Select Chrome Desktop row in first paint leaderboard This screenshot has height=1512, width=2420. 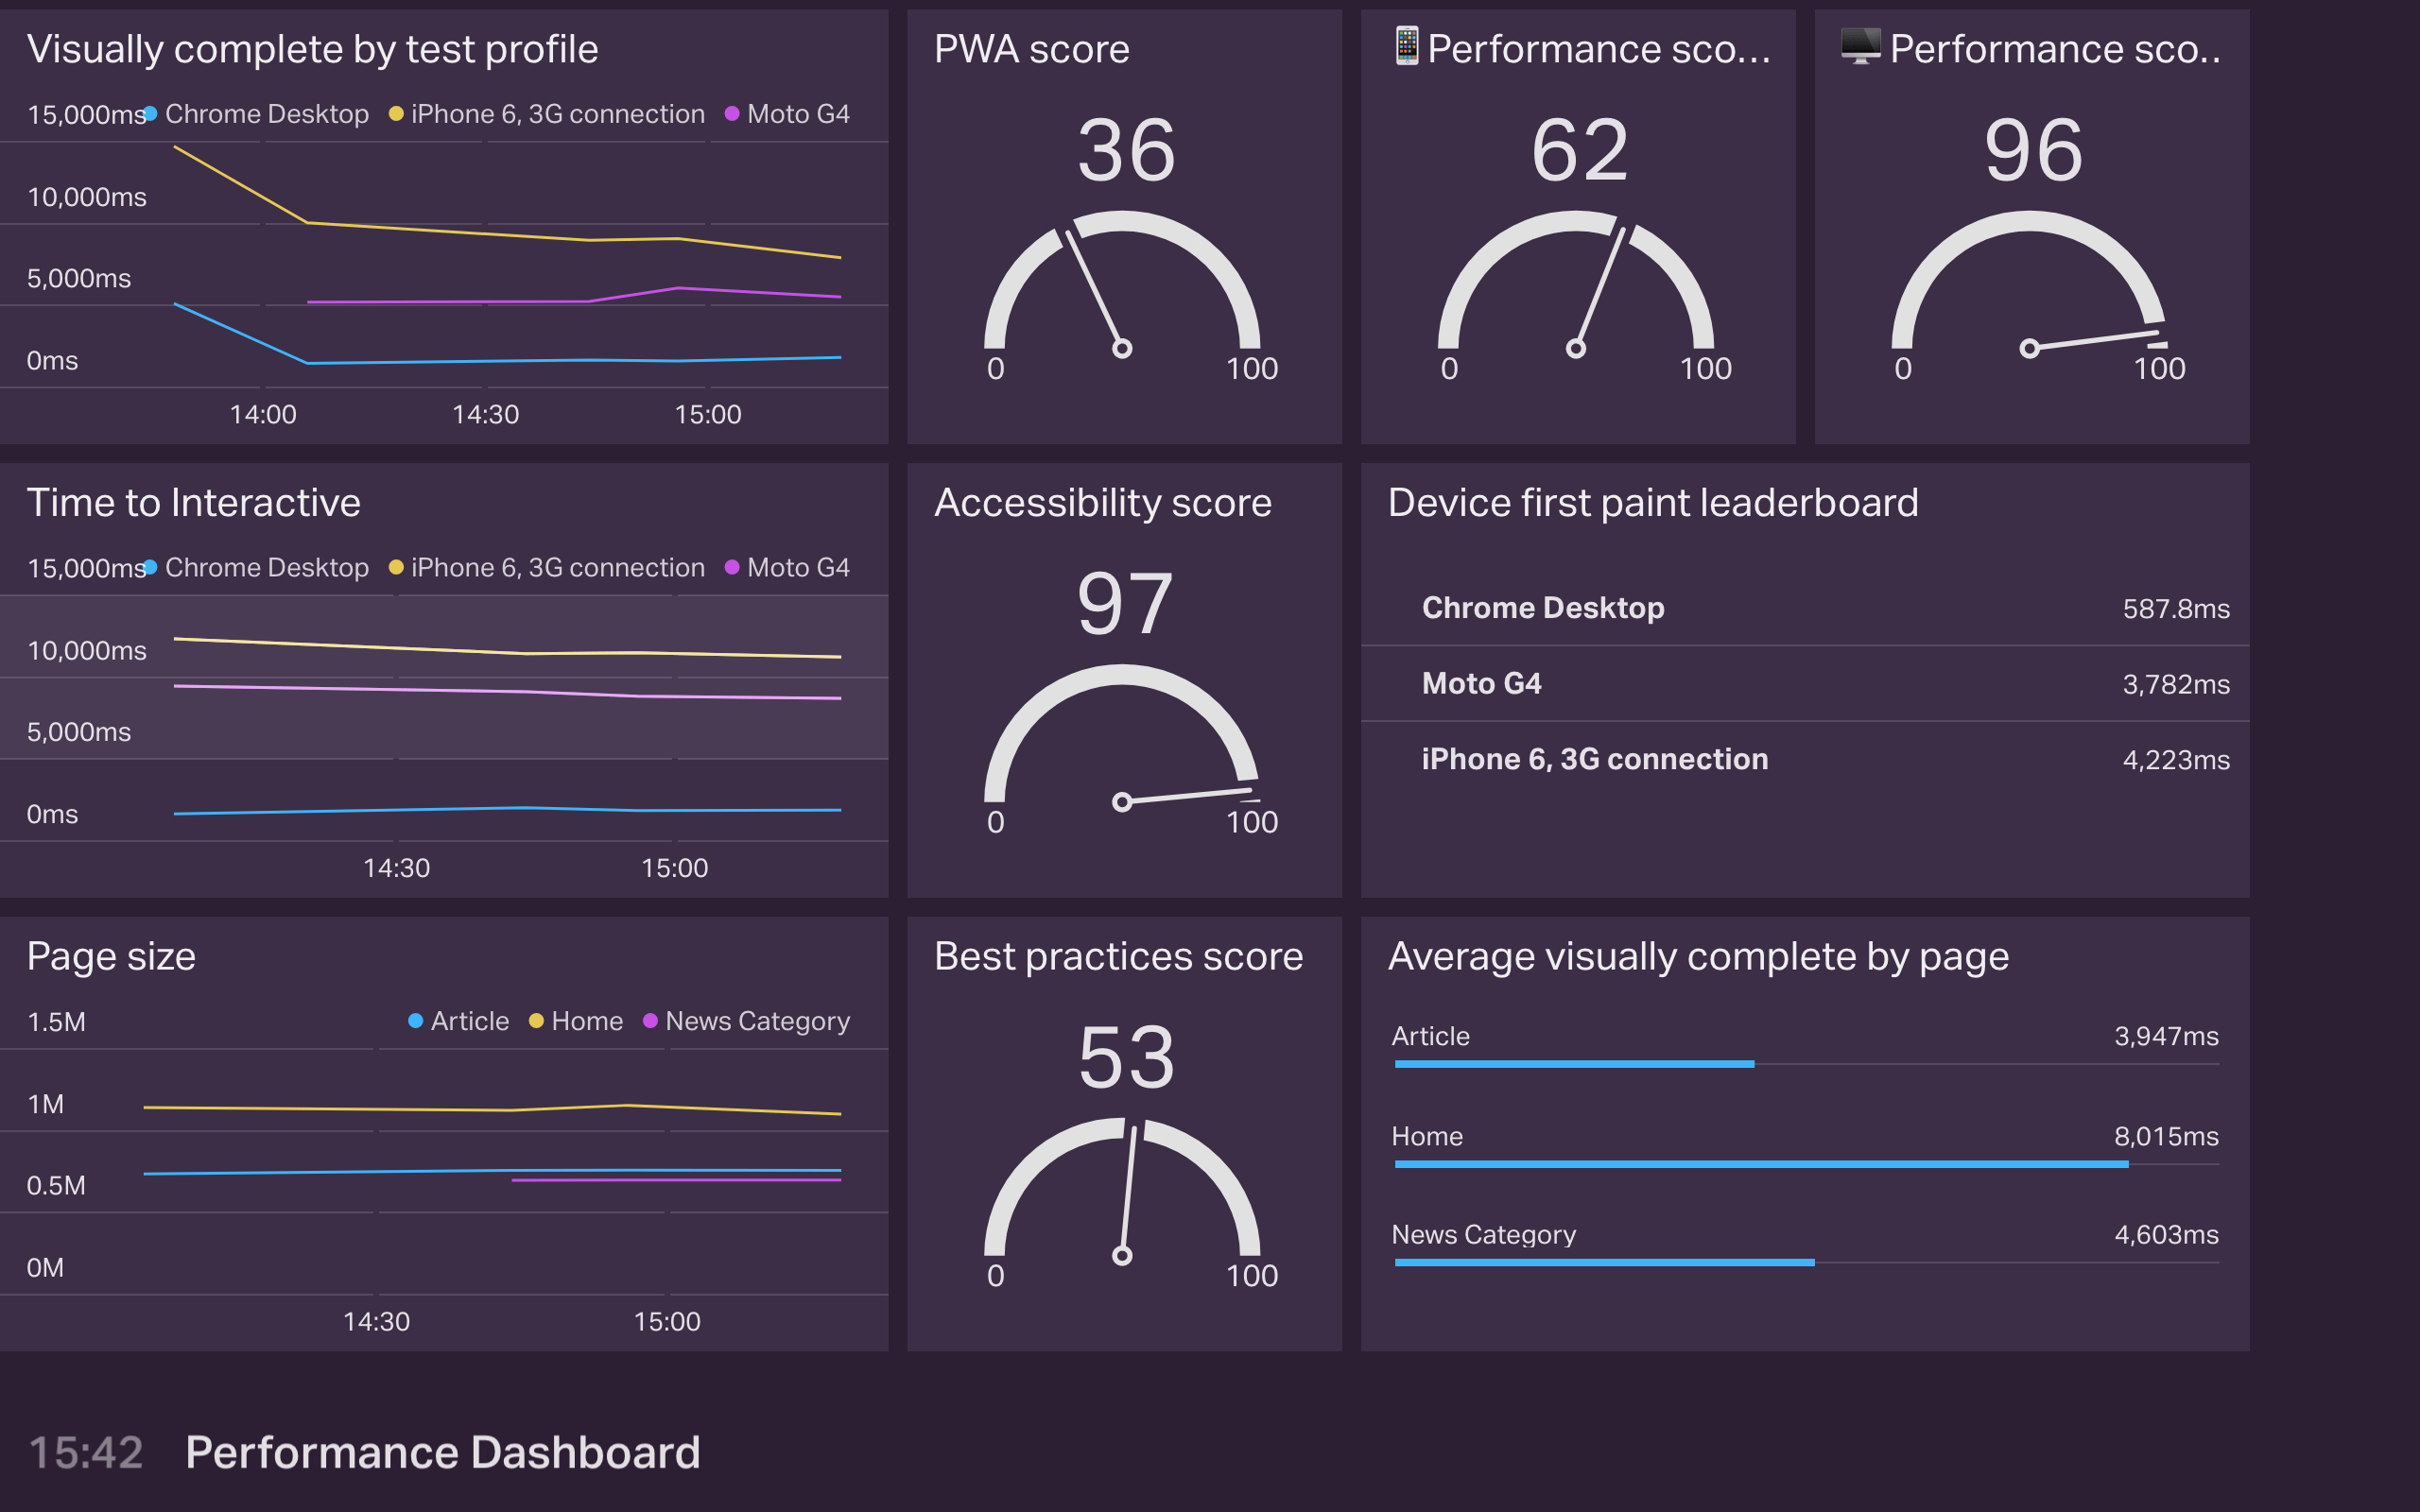pyautogui.click(x=1543, y=608)
